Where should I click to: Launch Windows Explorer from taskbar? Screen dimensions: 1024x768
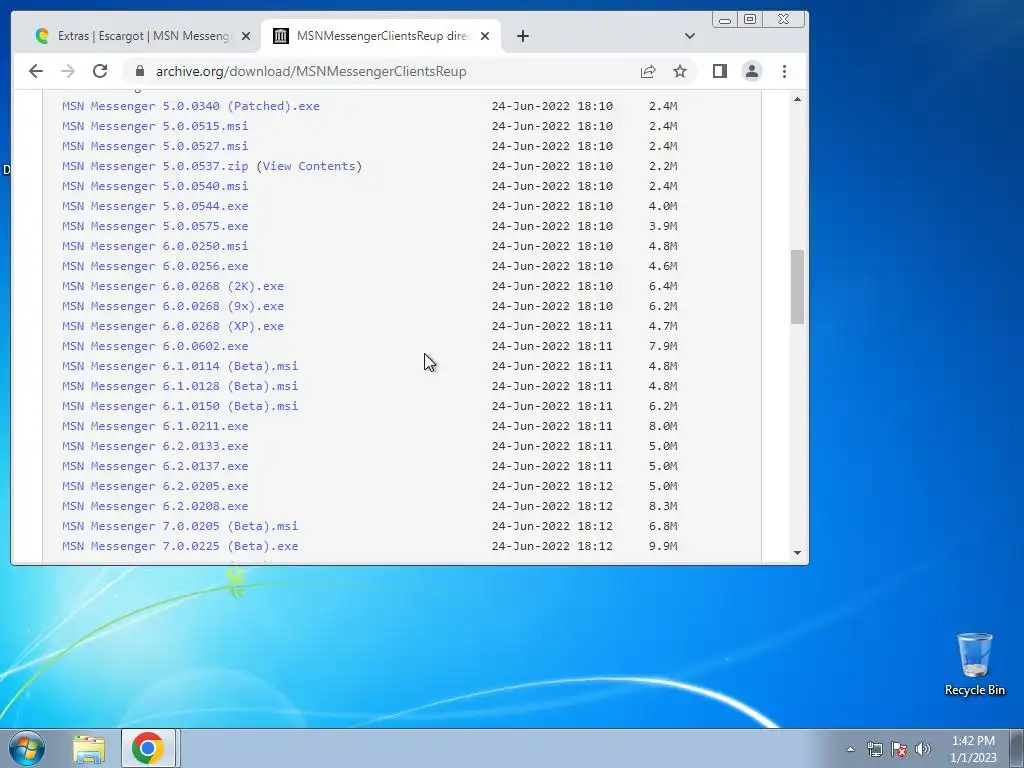pyautogui.click(x=89, y=749)
